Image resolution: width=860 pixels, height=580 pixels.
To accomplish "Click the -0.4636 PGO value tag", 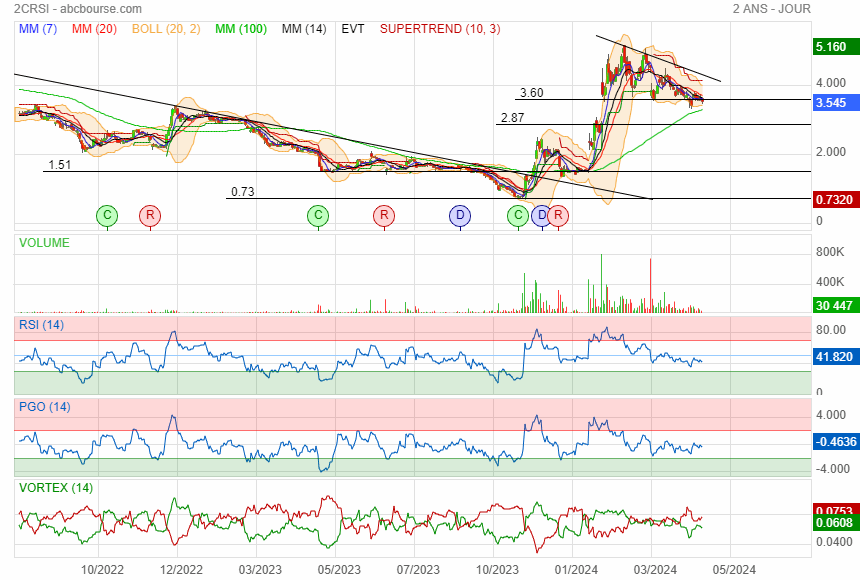I will (836, 442).
